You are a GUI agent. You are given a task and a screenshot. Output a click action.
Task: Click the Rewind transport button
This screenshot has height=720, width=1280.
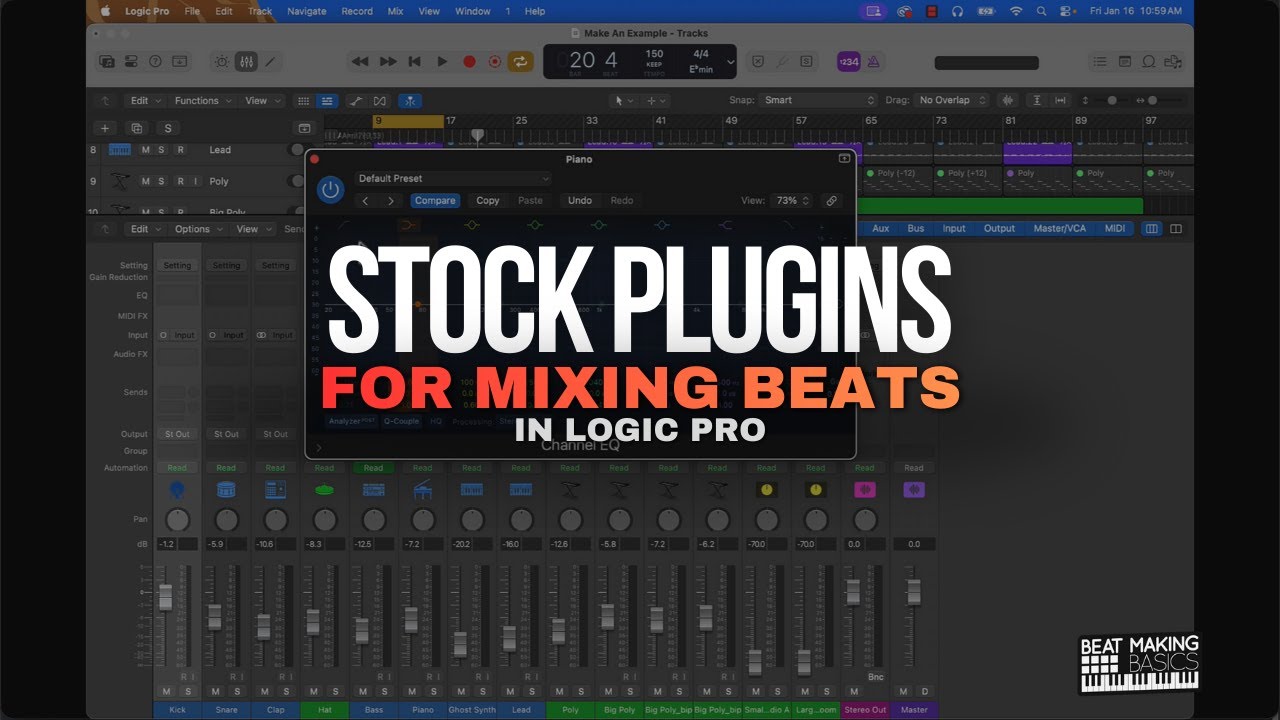360,61
